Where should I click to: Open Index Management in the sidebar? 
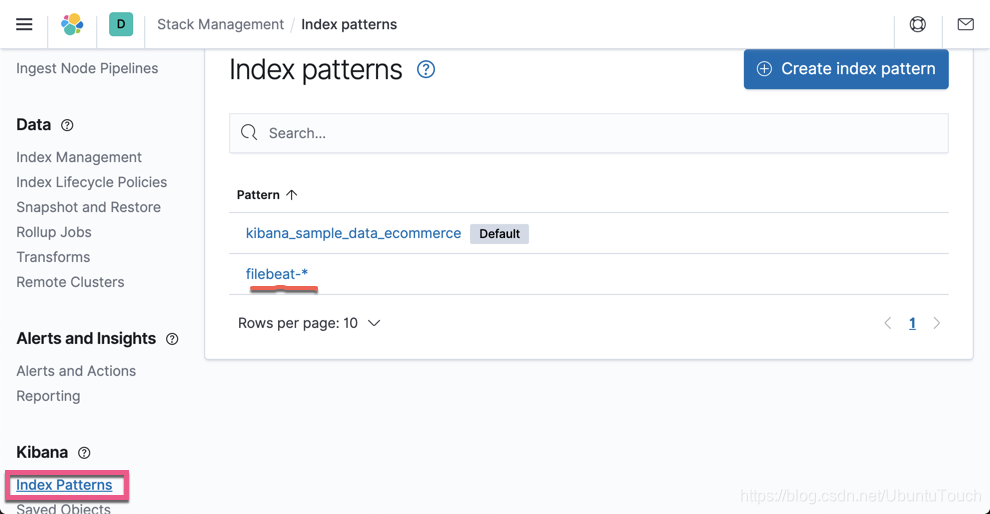(79, 157)
